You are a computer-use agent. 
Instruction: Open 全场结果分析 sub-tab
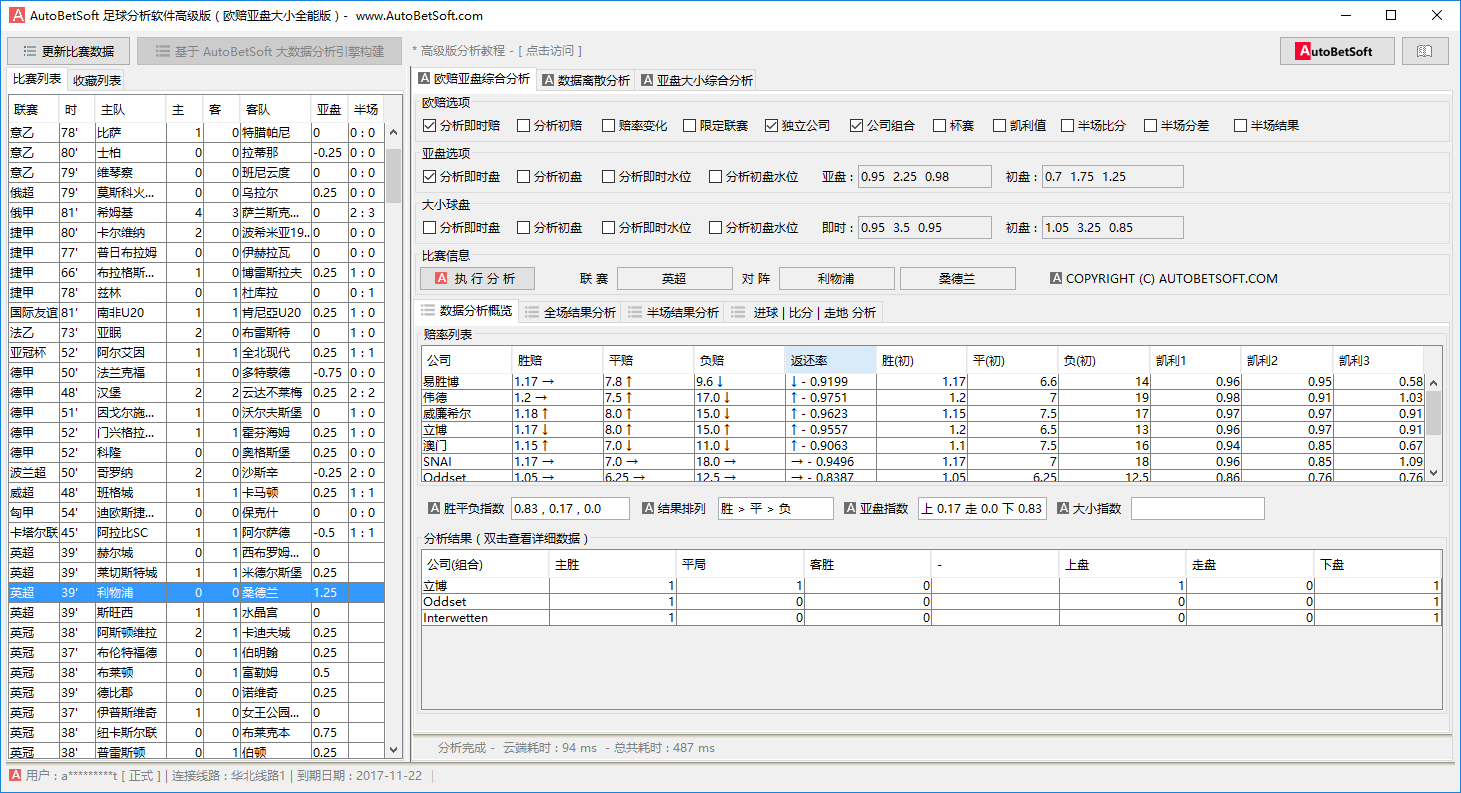click(569, 312)
